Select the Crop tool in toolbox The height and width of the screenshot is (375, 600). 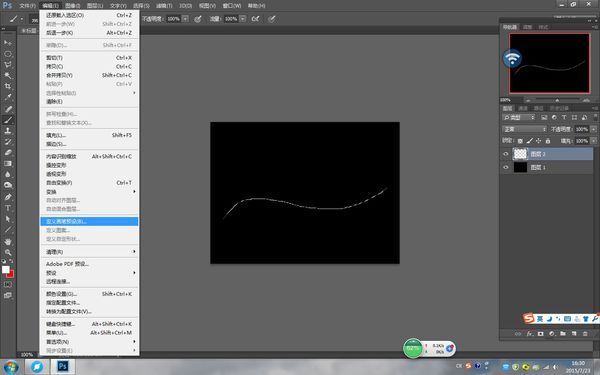pyautogui.click(x=8, y=86)
